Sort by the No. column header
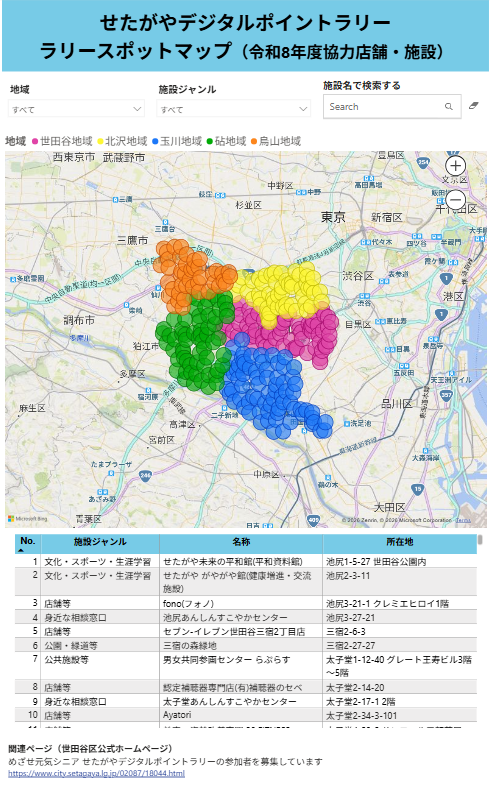 [28, 543]
